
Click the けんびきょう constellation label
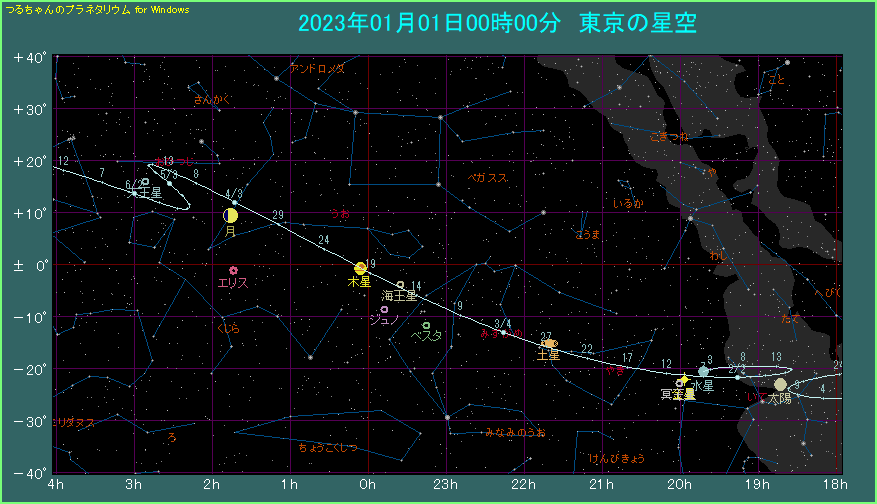tap(617, 458)
